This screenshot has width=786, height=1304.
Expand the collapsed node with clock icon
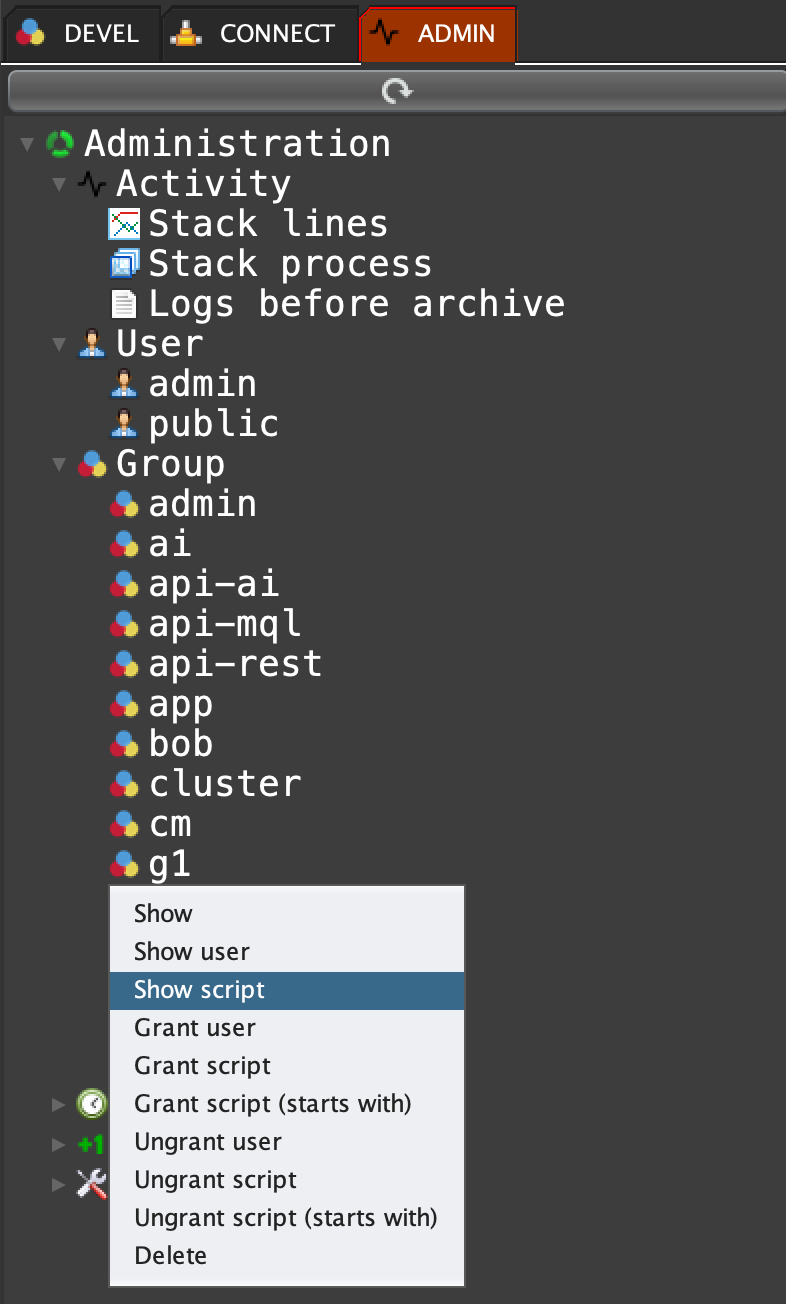(x=59, y=1104)
